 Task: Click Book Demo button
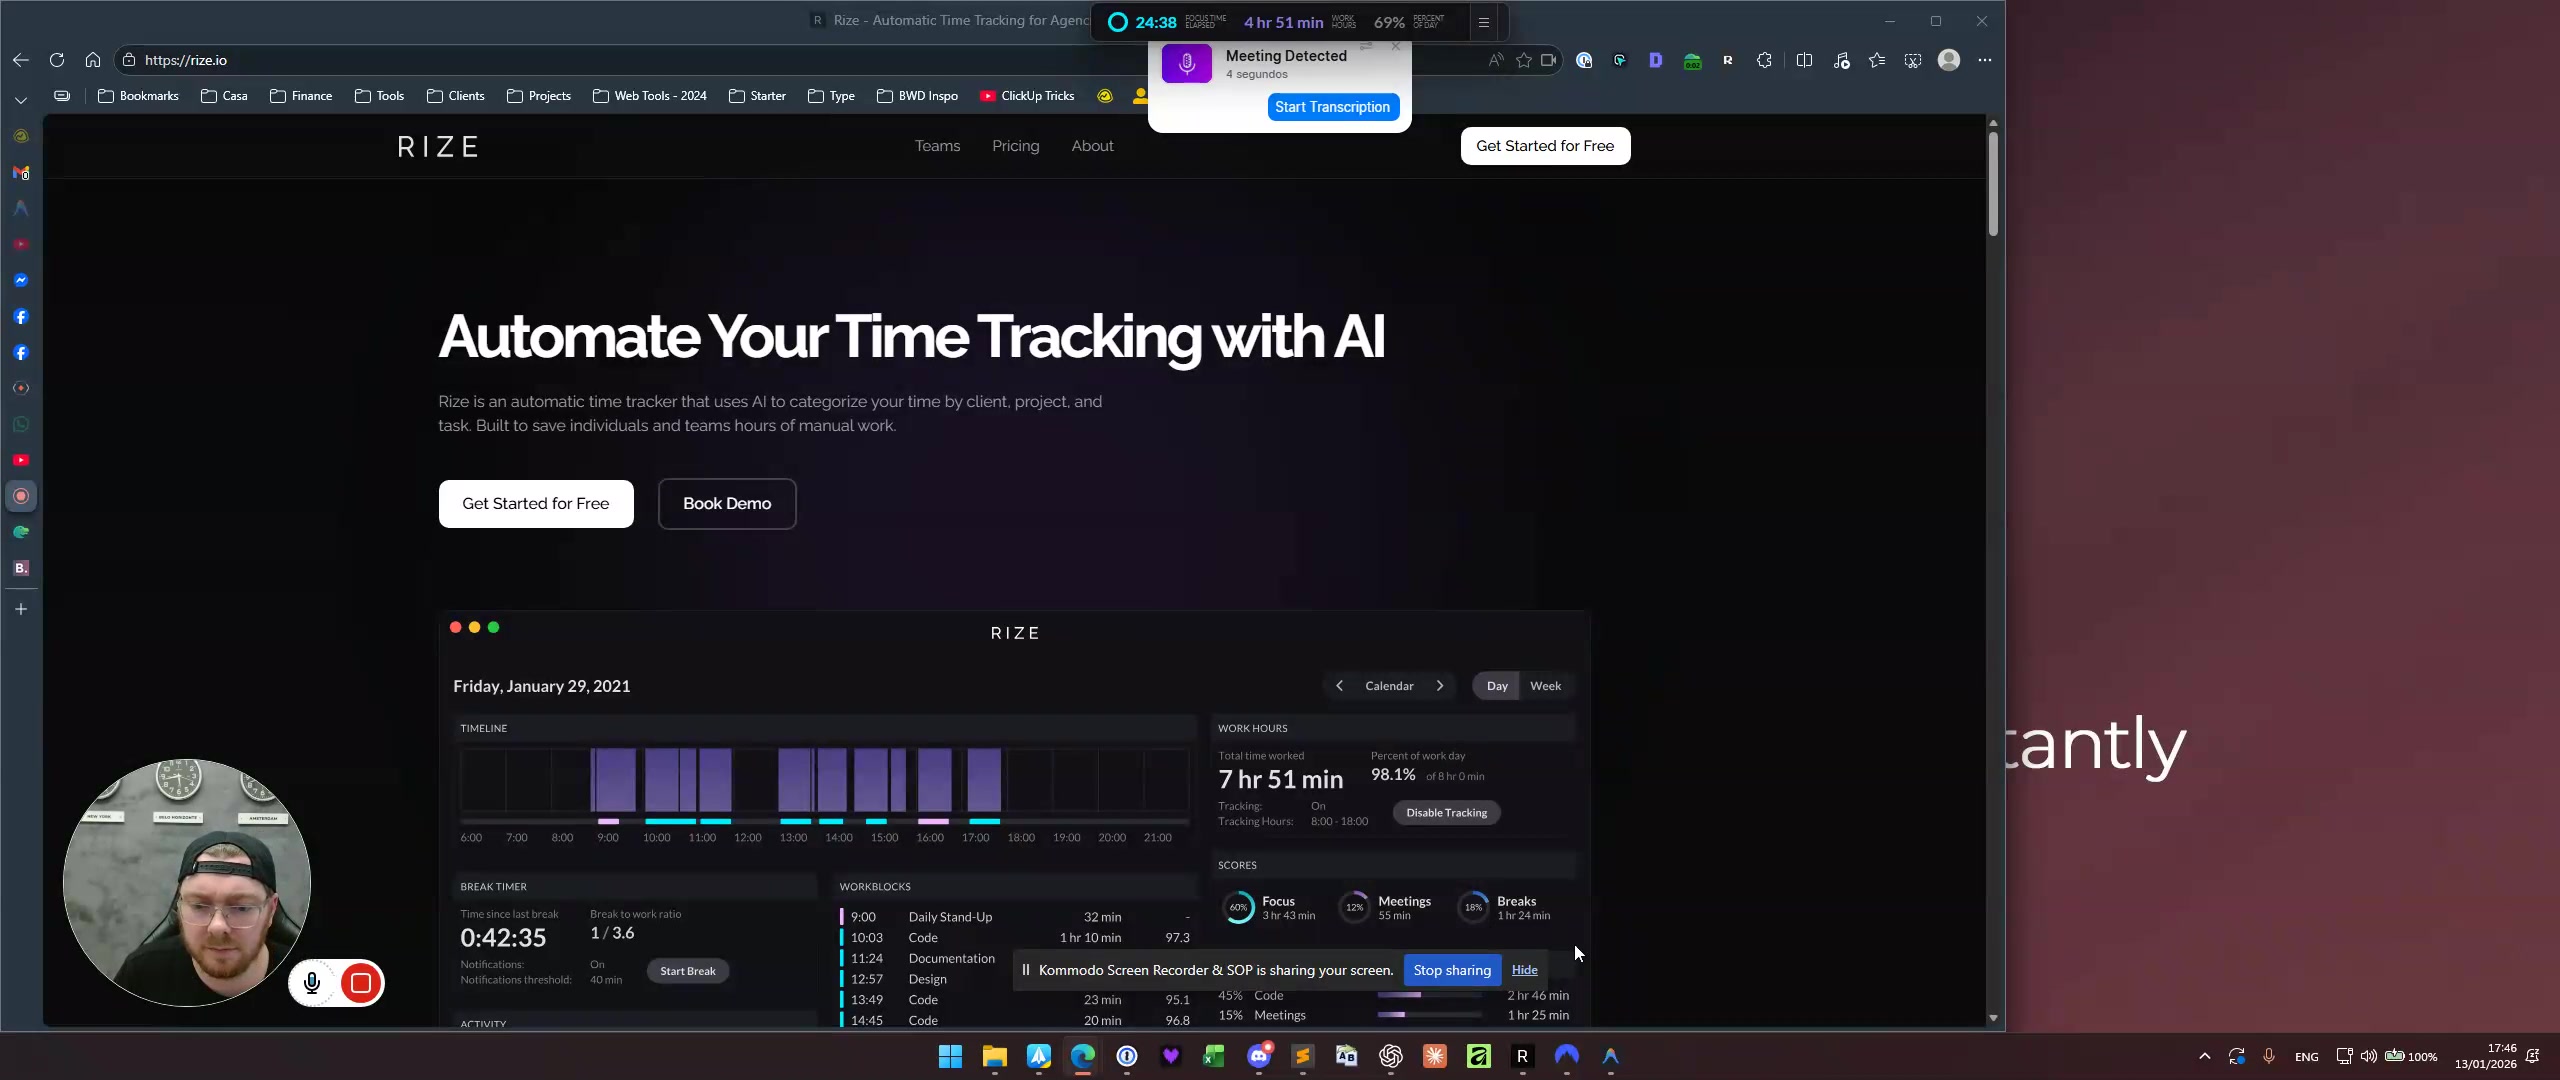point(727,504)
